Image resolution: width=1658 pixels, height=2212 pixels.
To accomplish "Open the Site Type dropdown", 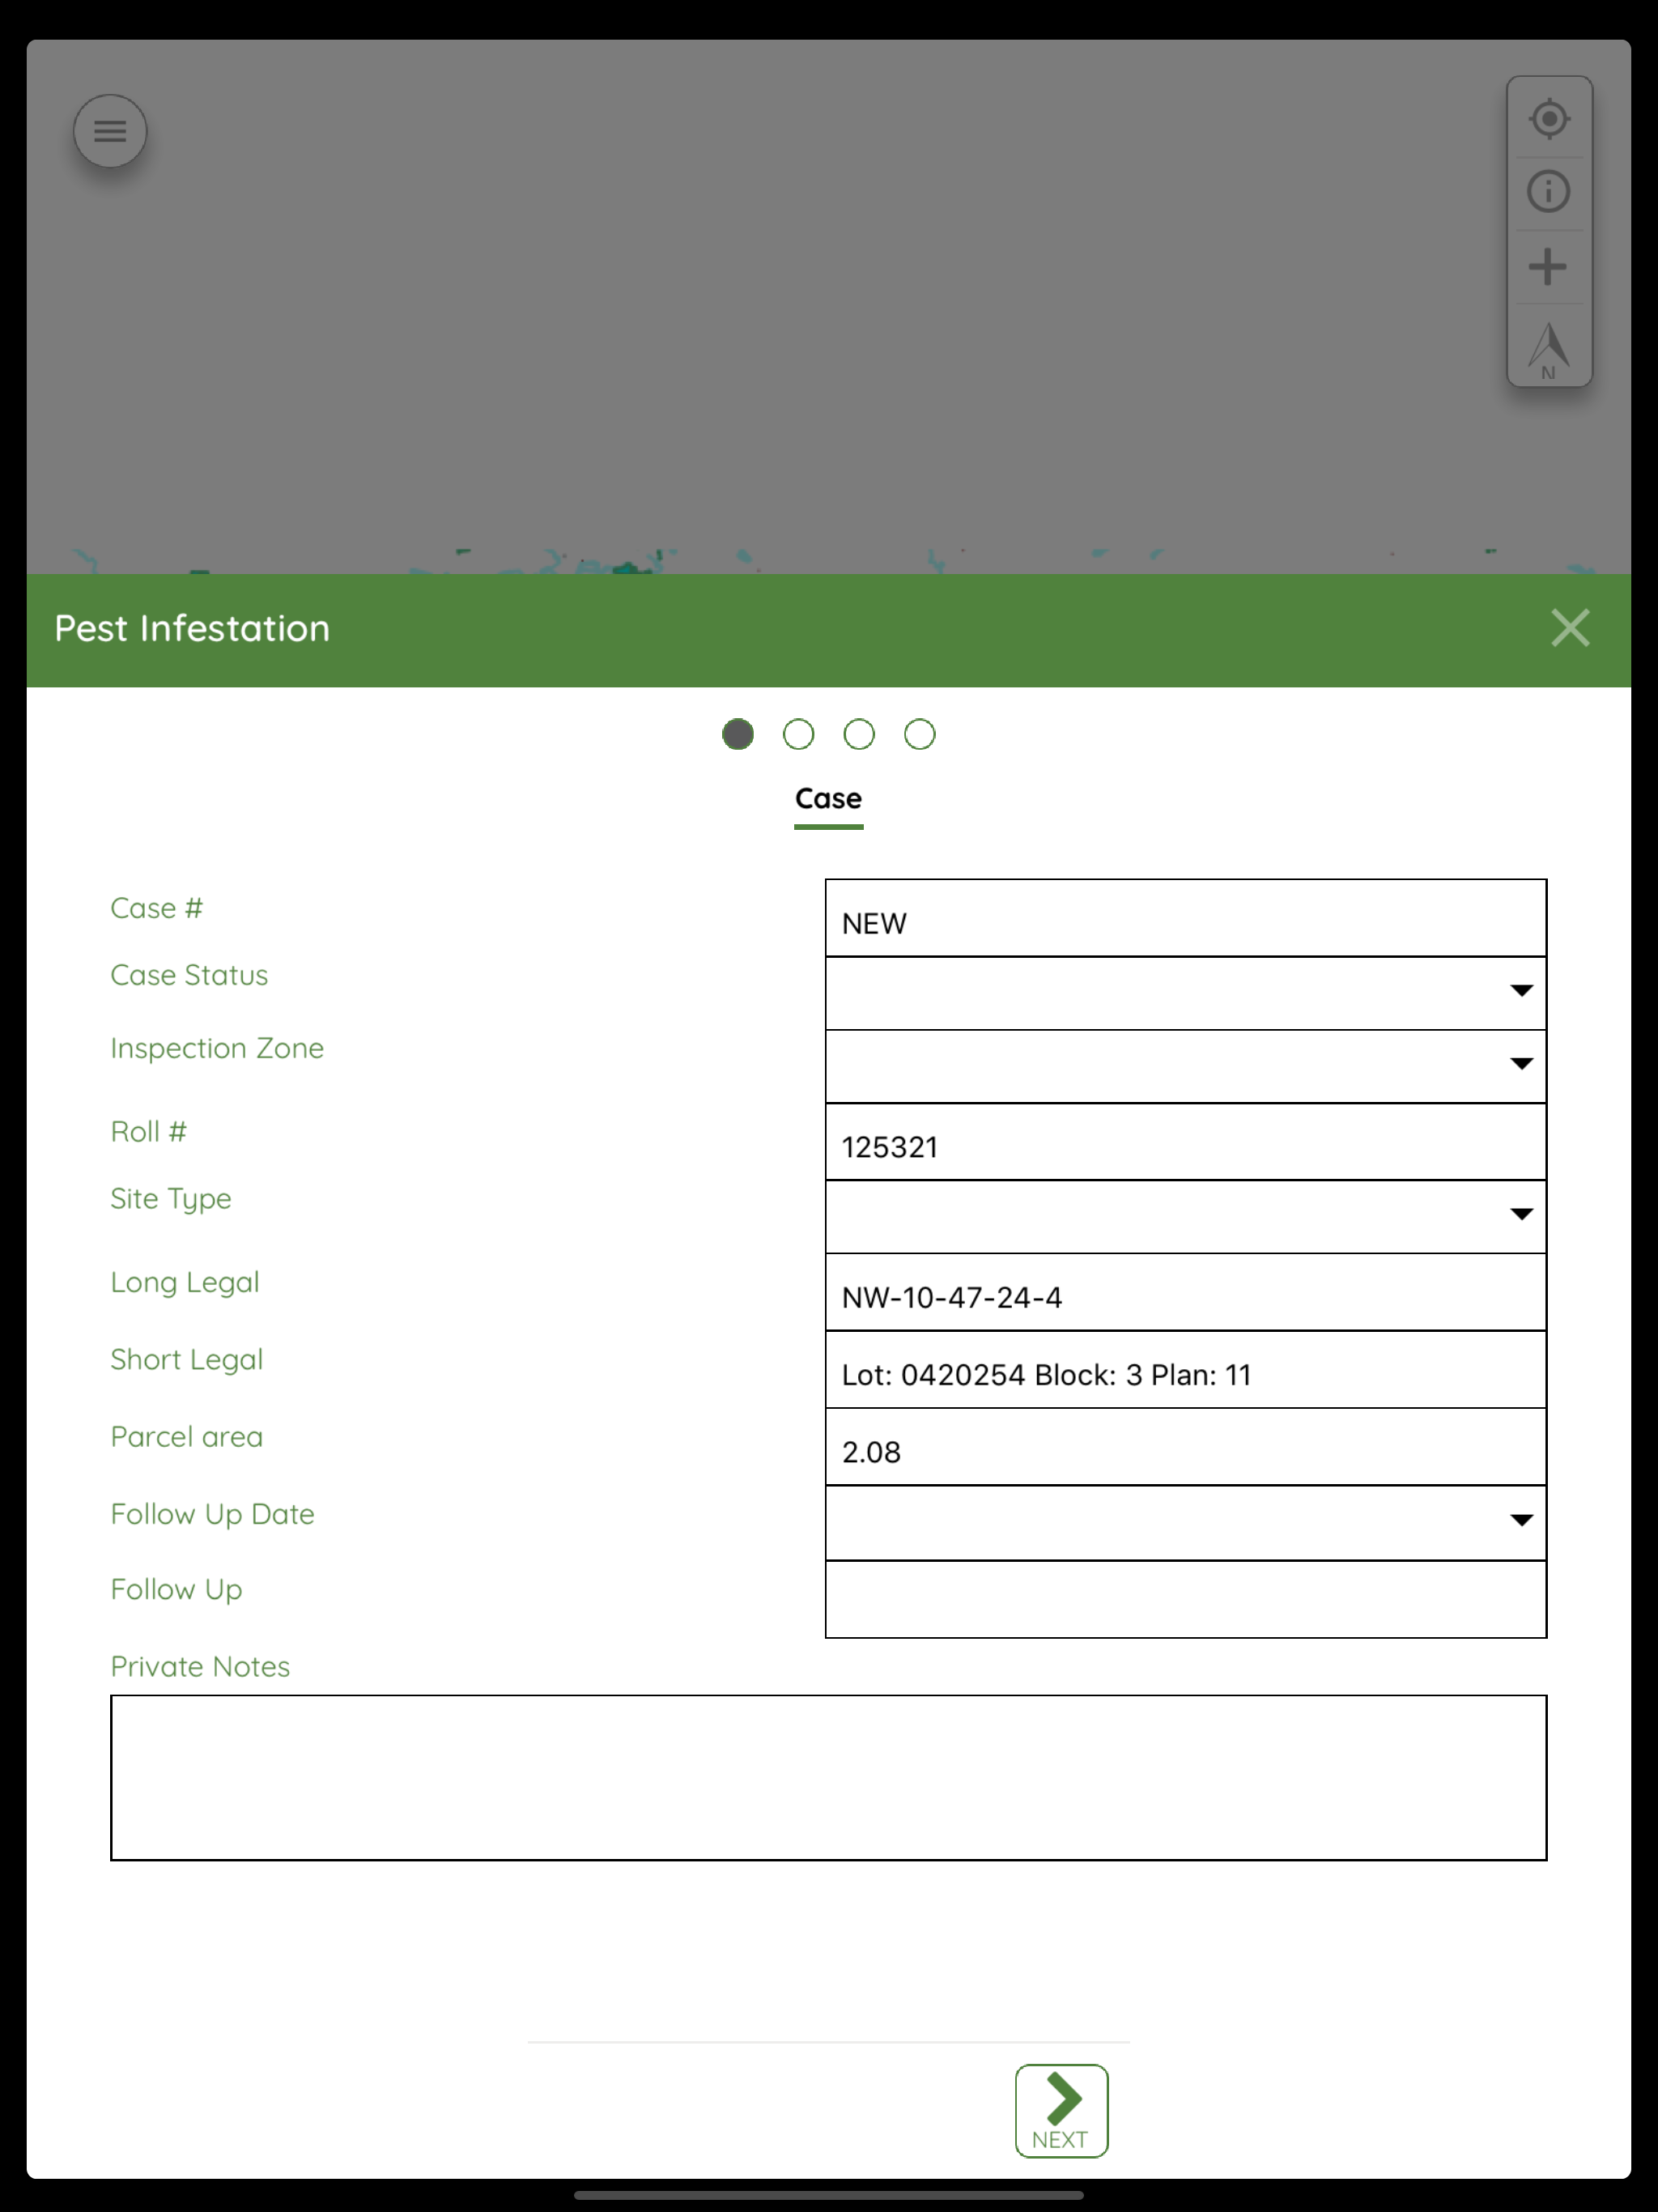I will pyautogui.click(x=1185, y=1217).
